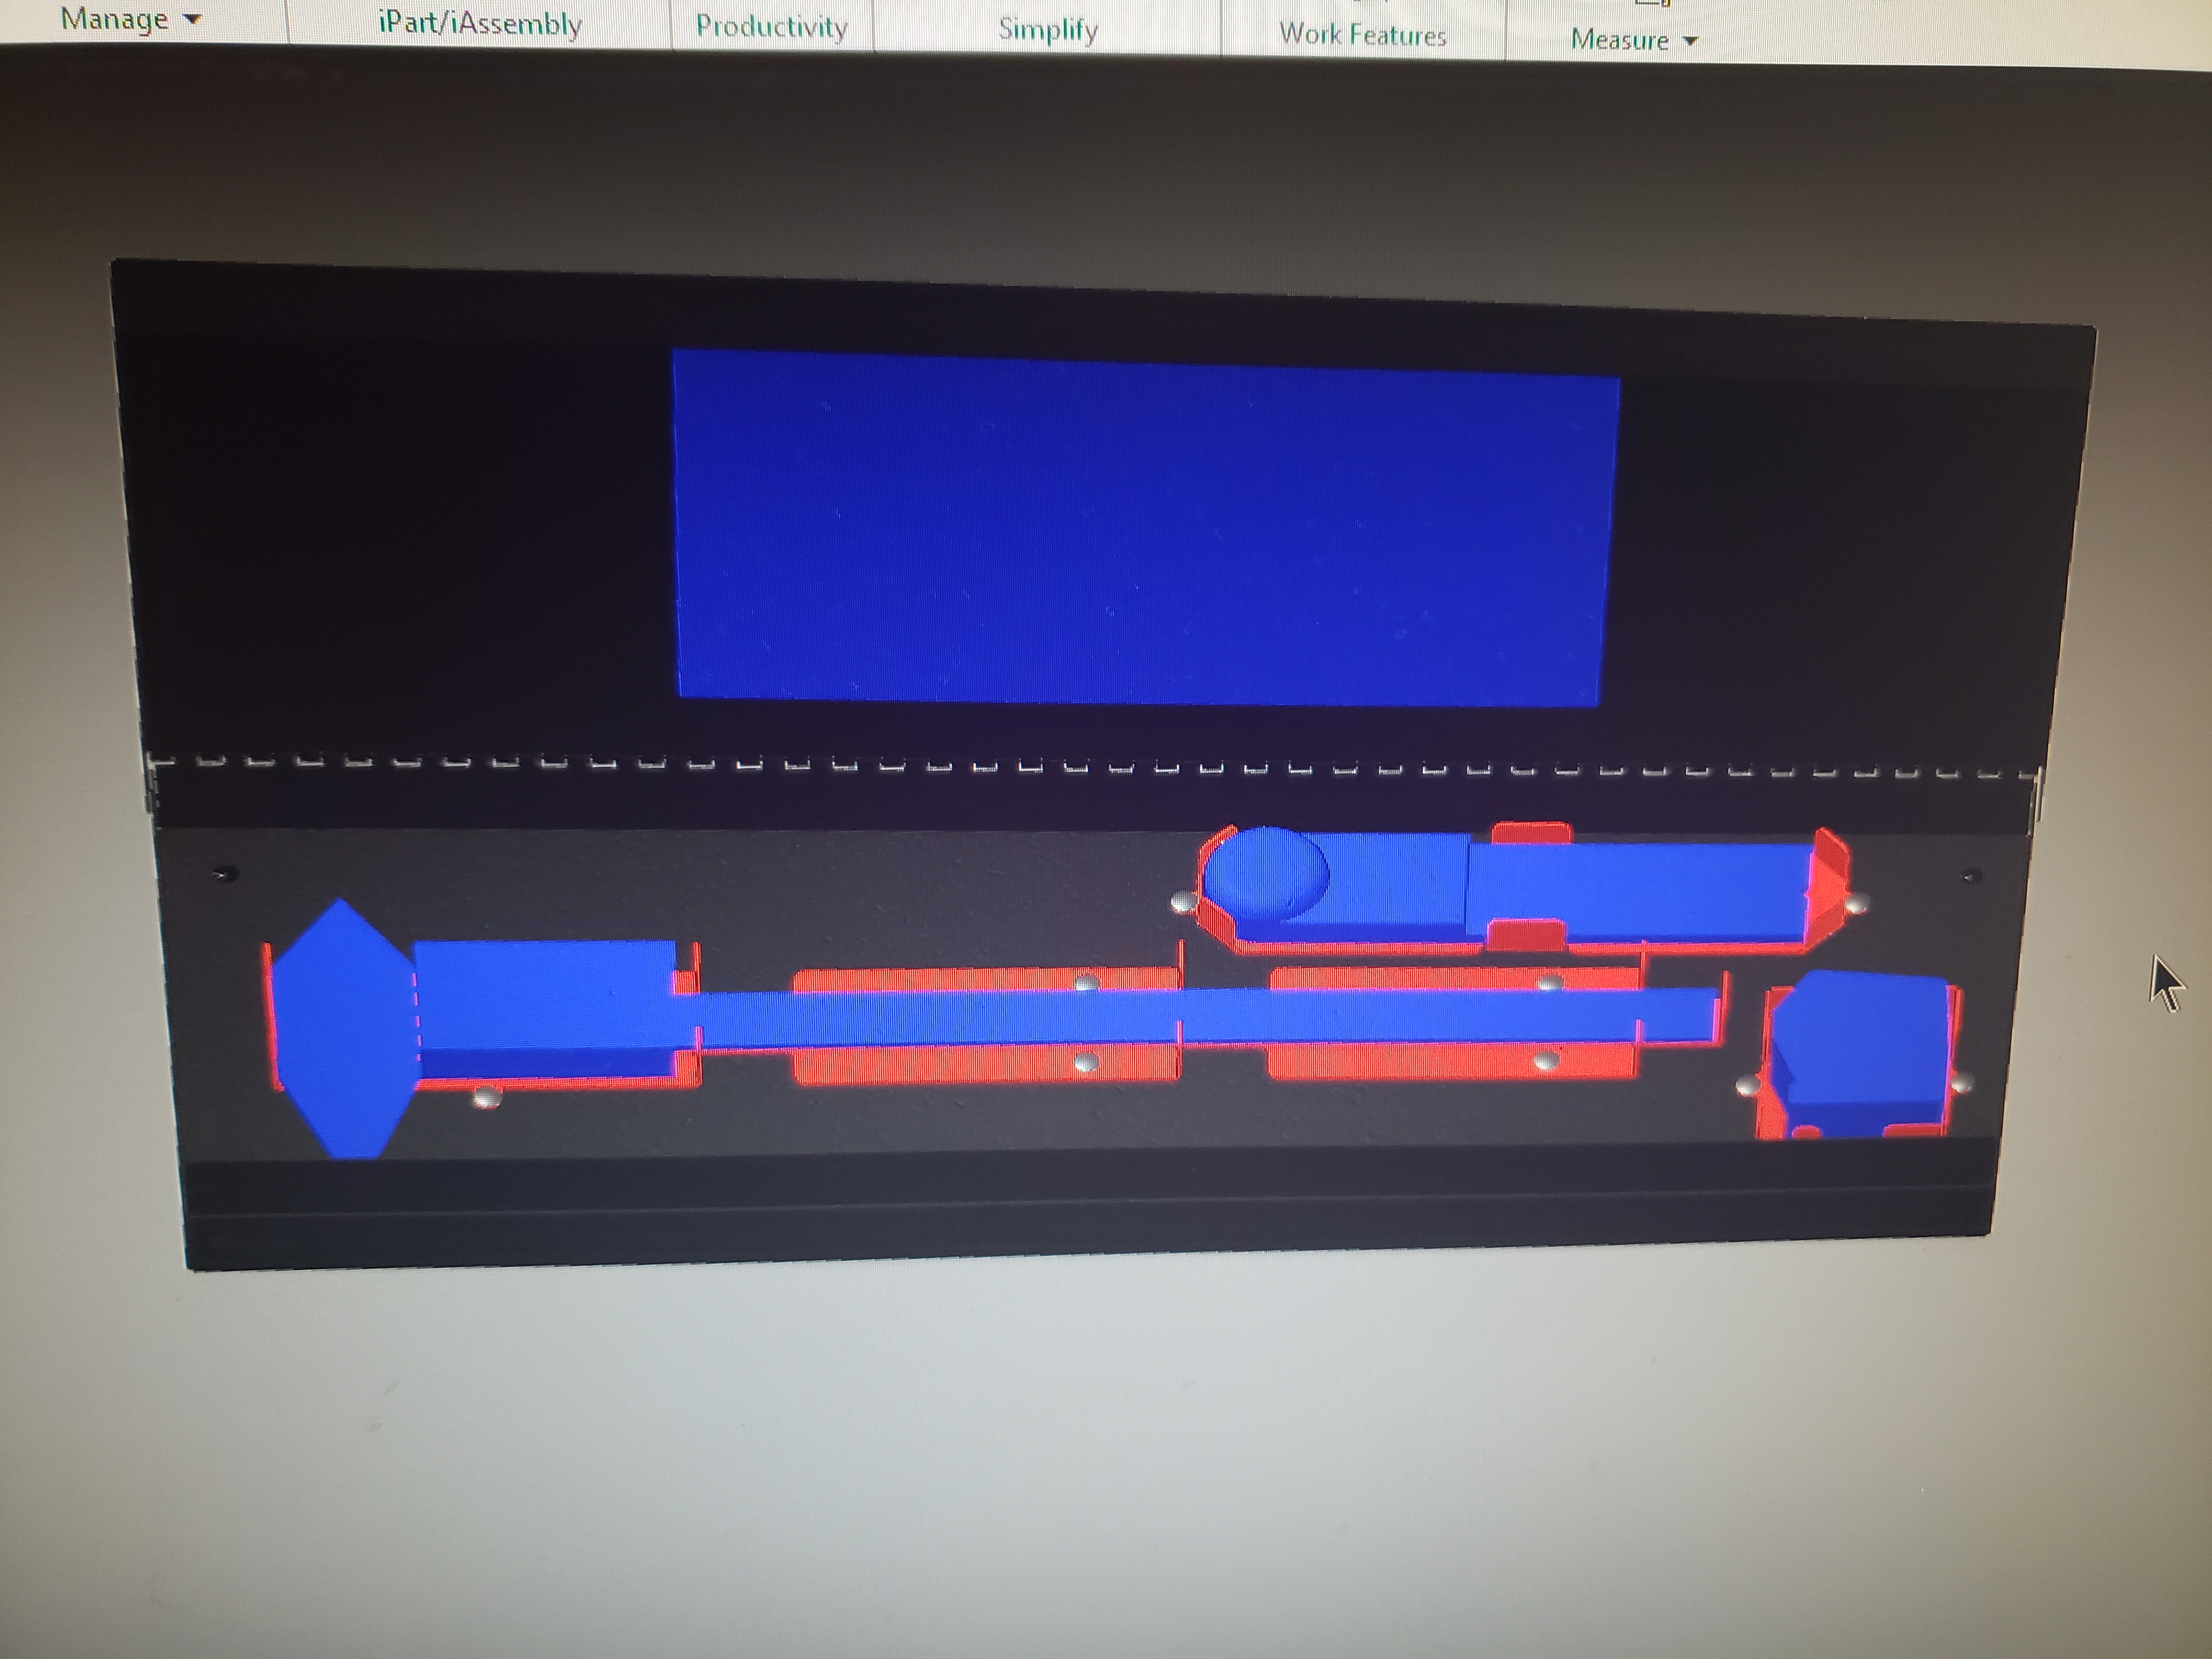Screen dimensions: 2212x1659
Task: Click the silver ball below the hexagonal part
Action: pyautogui.click(x=487, y=1098)
